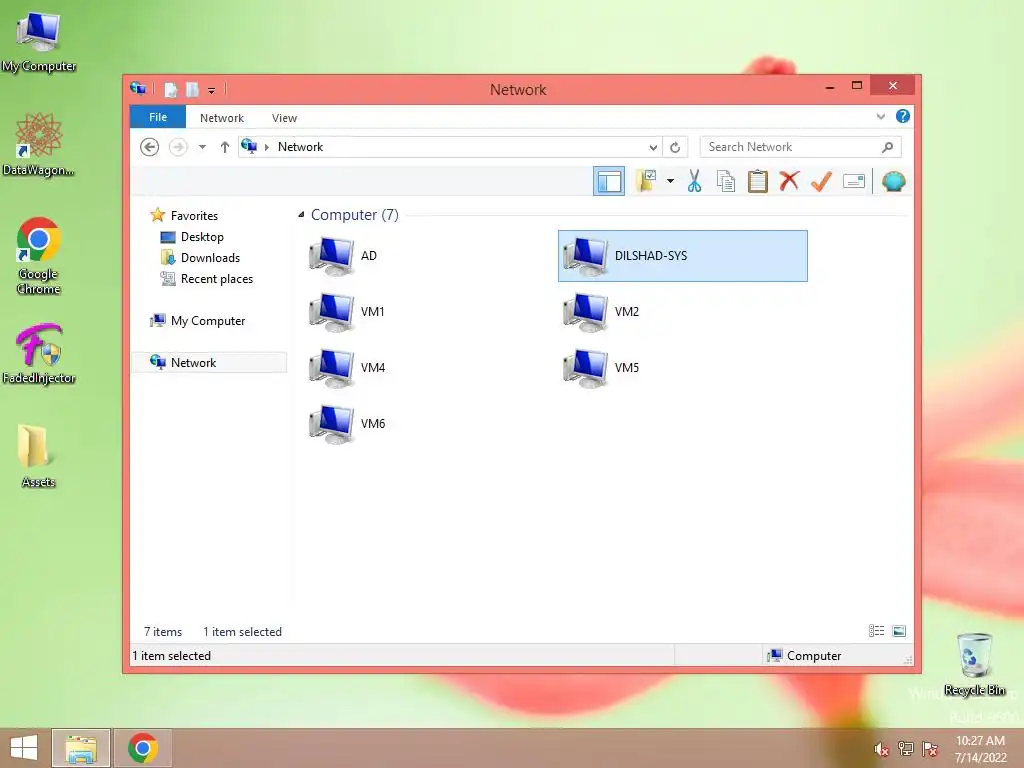Toggle the navigation pane layout button
The width and height of the screenshot is (1024, 768).
[609, 181]
